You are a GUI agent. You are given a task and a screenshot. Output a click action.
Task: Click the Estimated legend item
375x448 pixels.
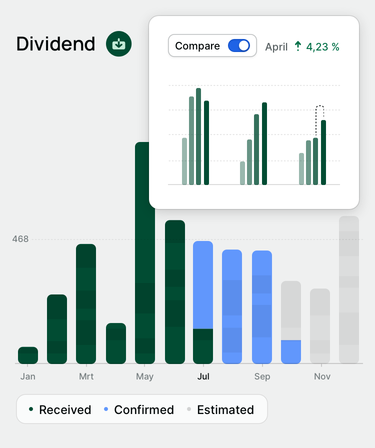(x=221, y=410)
